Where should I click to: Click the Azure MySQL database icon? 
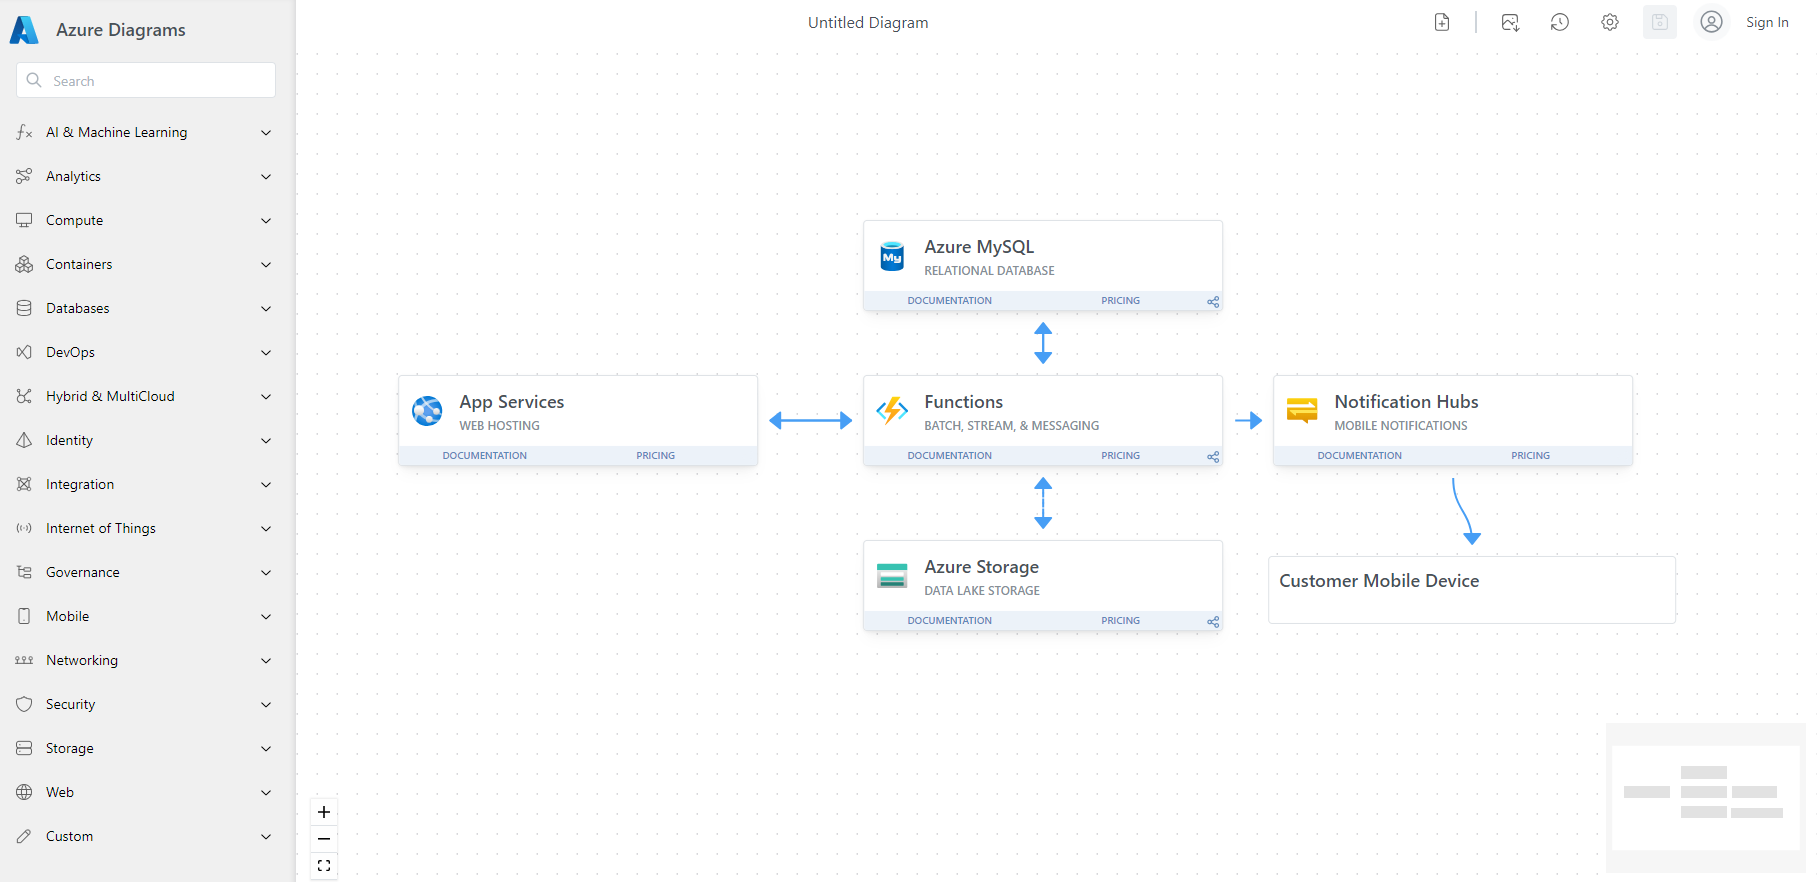tap(892, 256)
